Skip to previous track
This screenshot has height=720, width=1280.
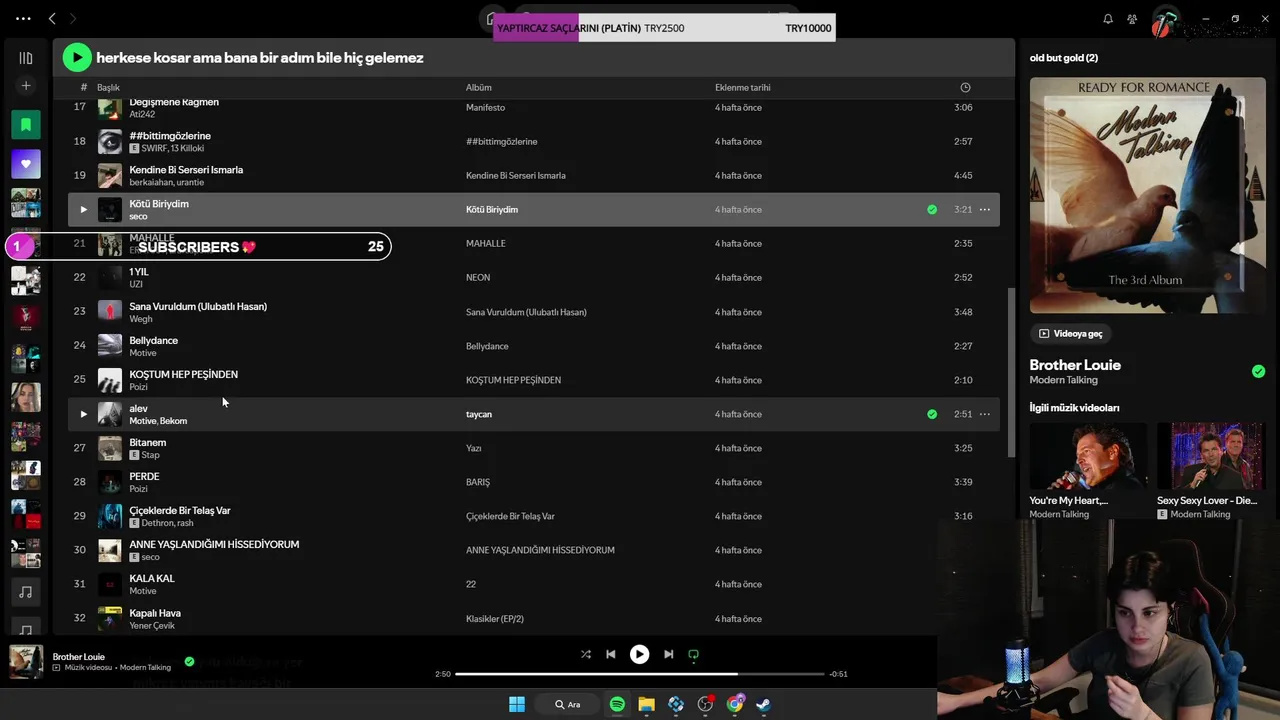[611, 654]
